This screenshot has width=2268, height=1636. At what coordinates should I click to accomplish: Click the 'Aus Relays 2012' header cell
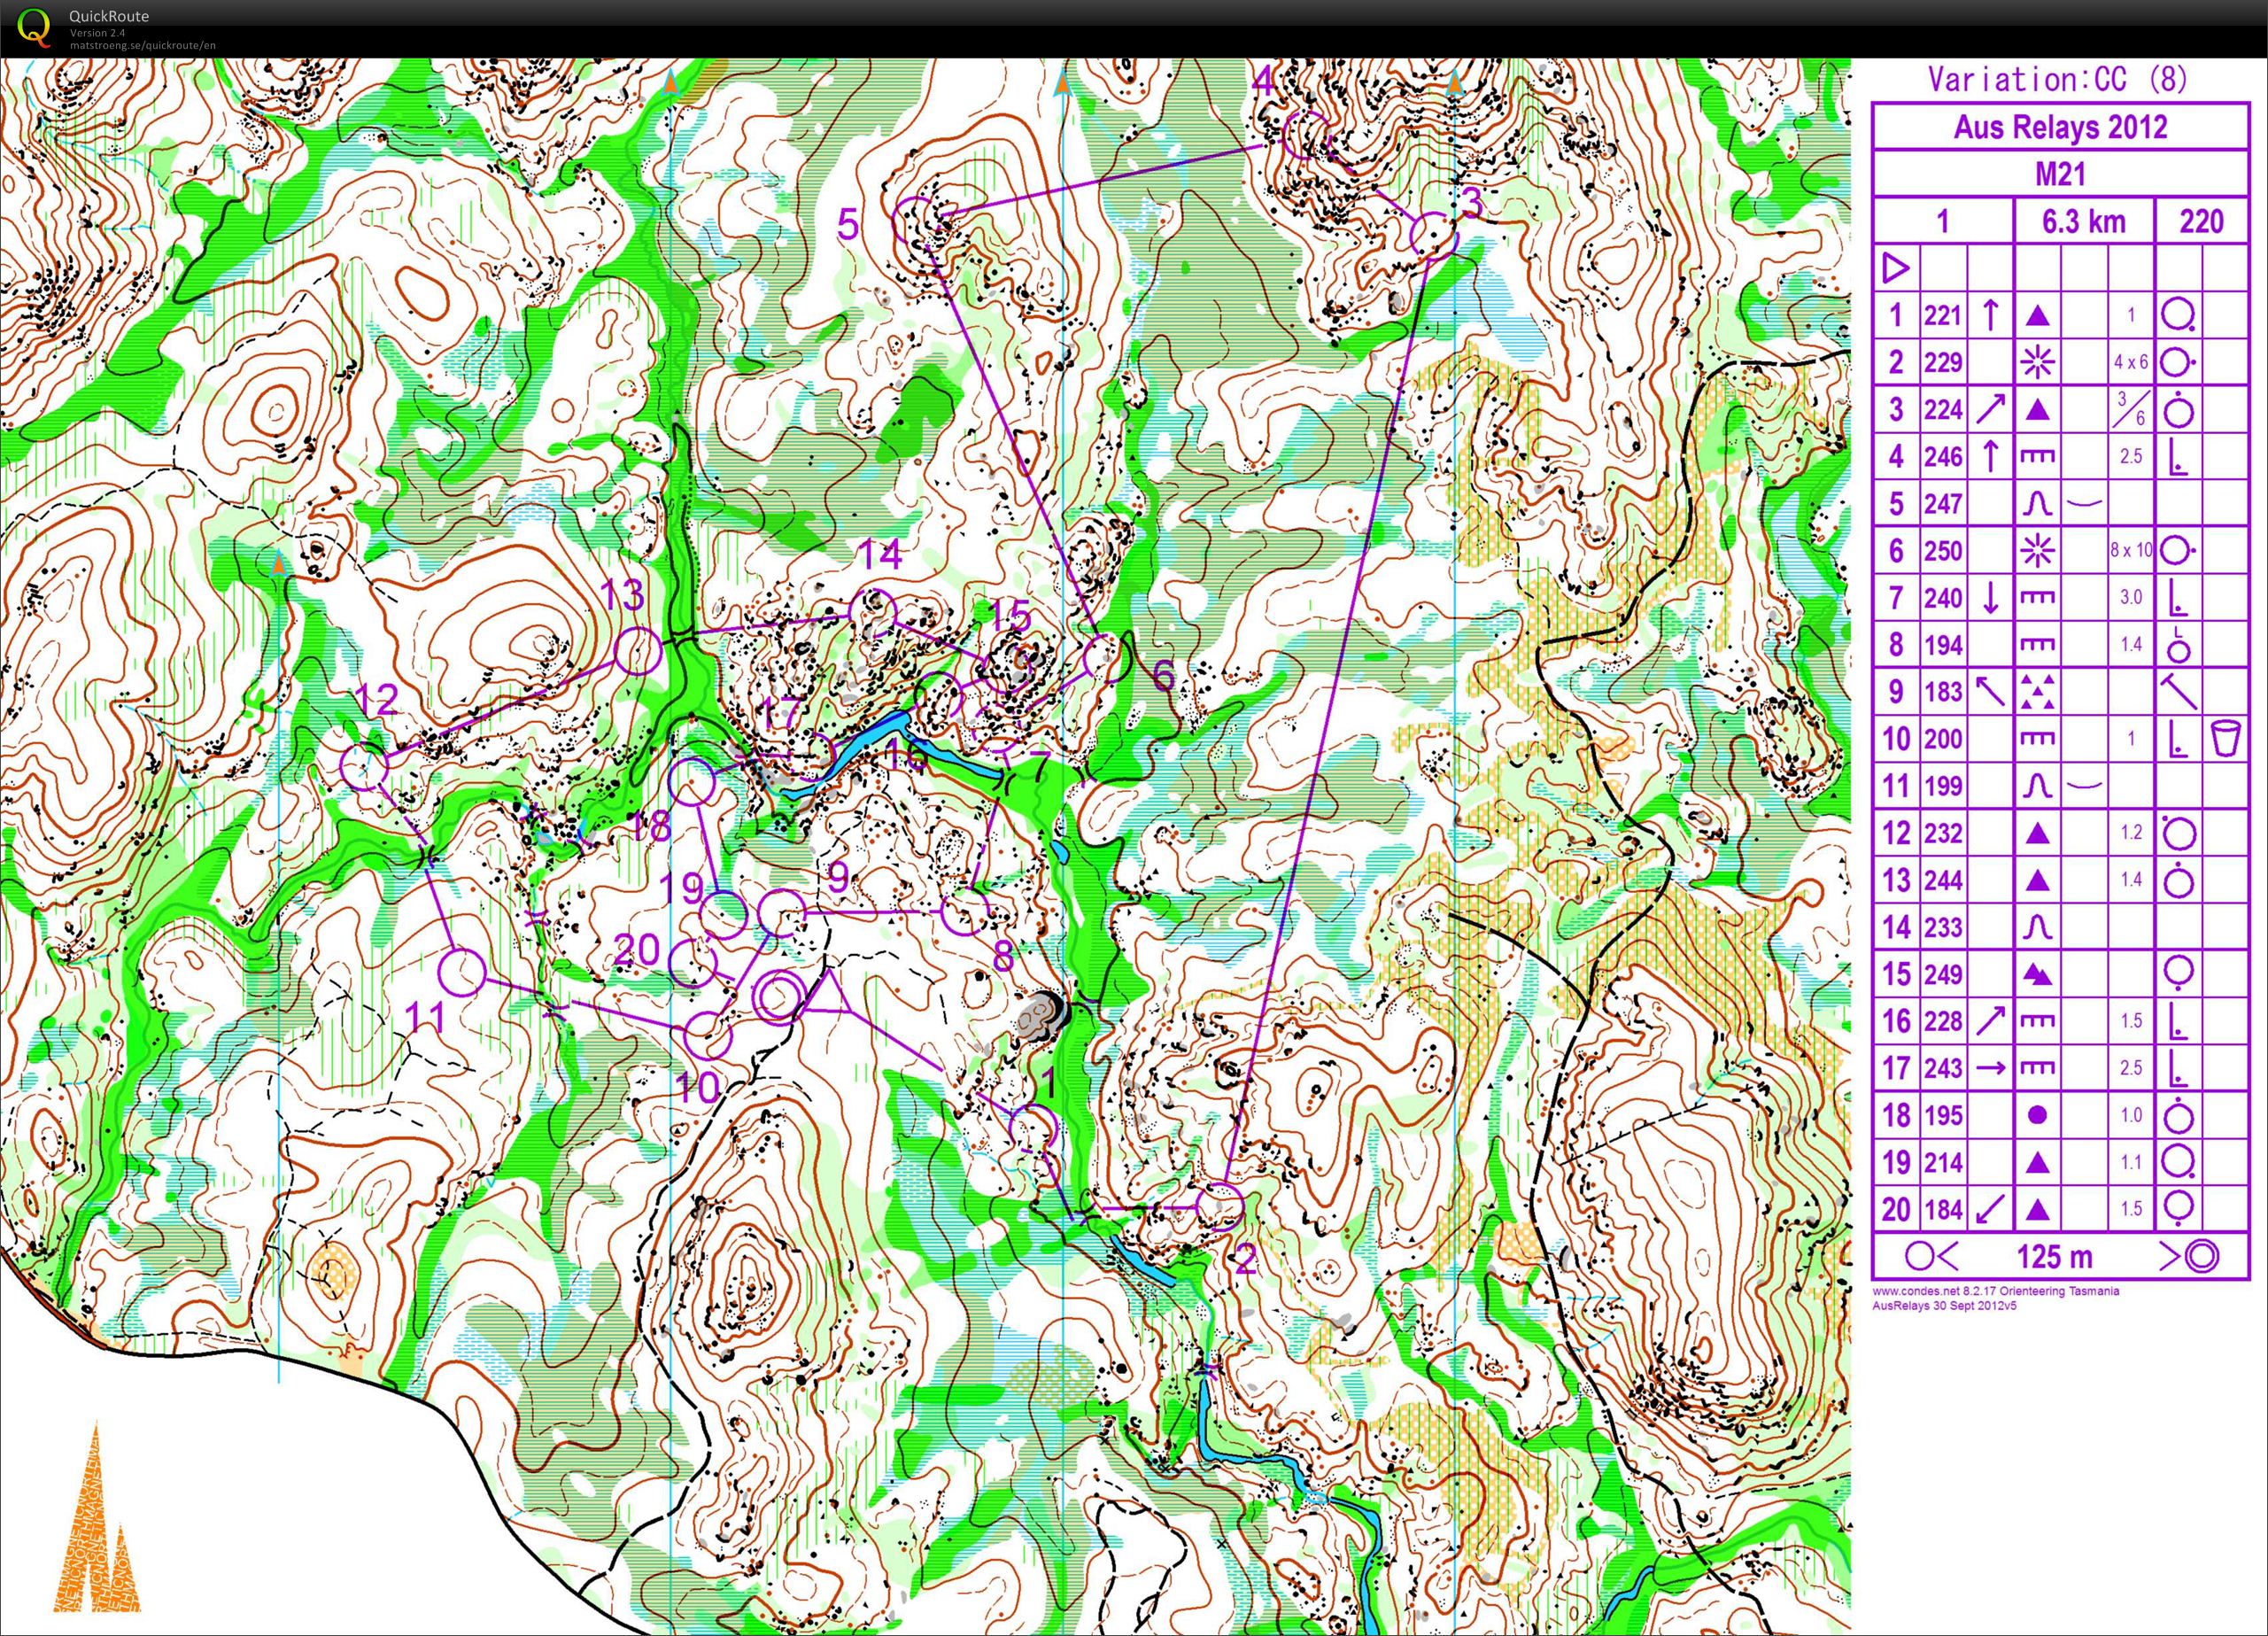(x=2060, y=127)
